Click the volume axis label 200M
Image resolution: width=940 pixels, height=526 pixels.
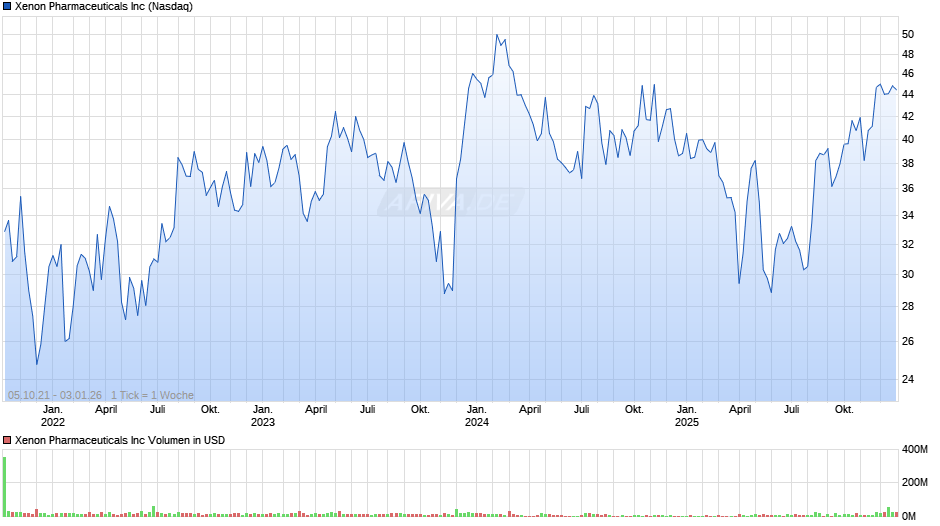point(915,482)
